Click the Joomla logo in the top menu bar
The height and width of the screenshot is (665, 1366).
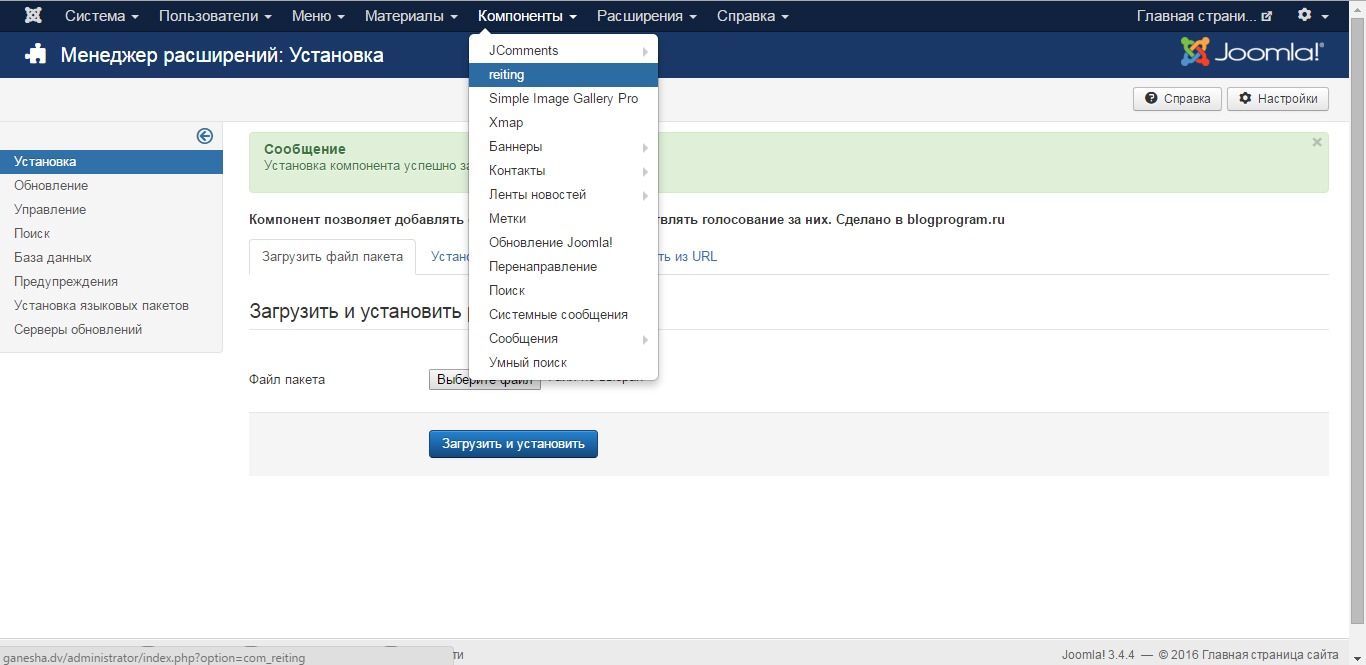coord(33,14)
